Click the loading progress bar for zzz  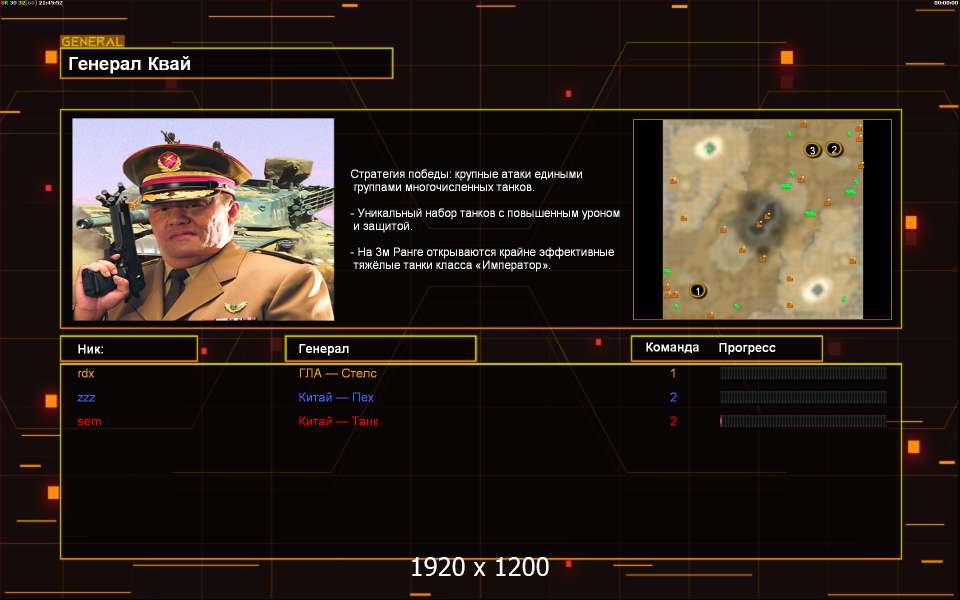coord(803,397)
